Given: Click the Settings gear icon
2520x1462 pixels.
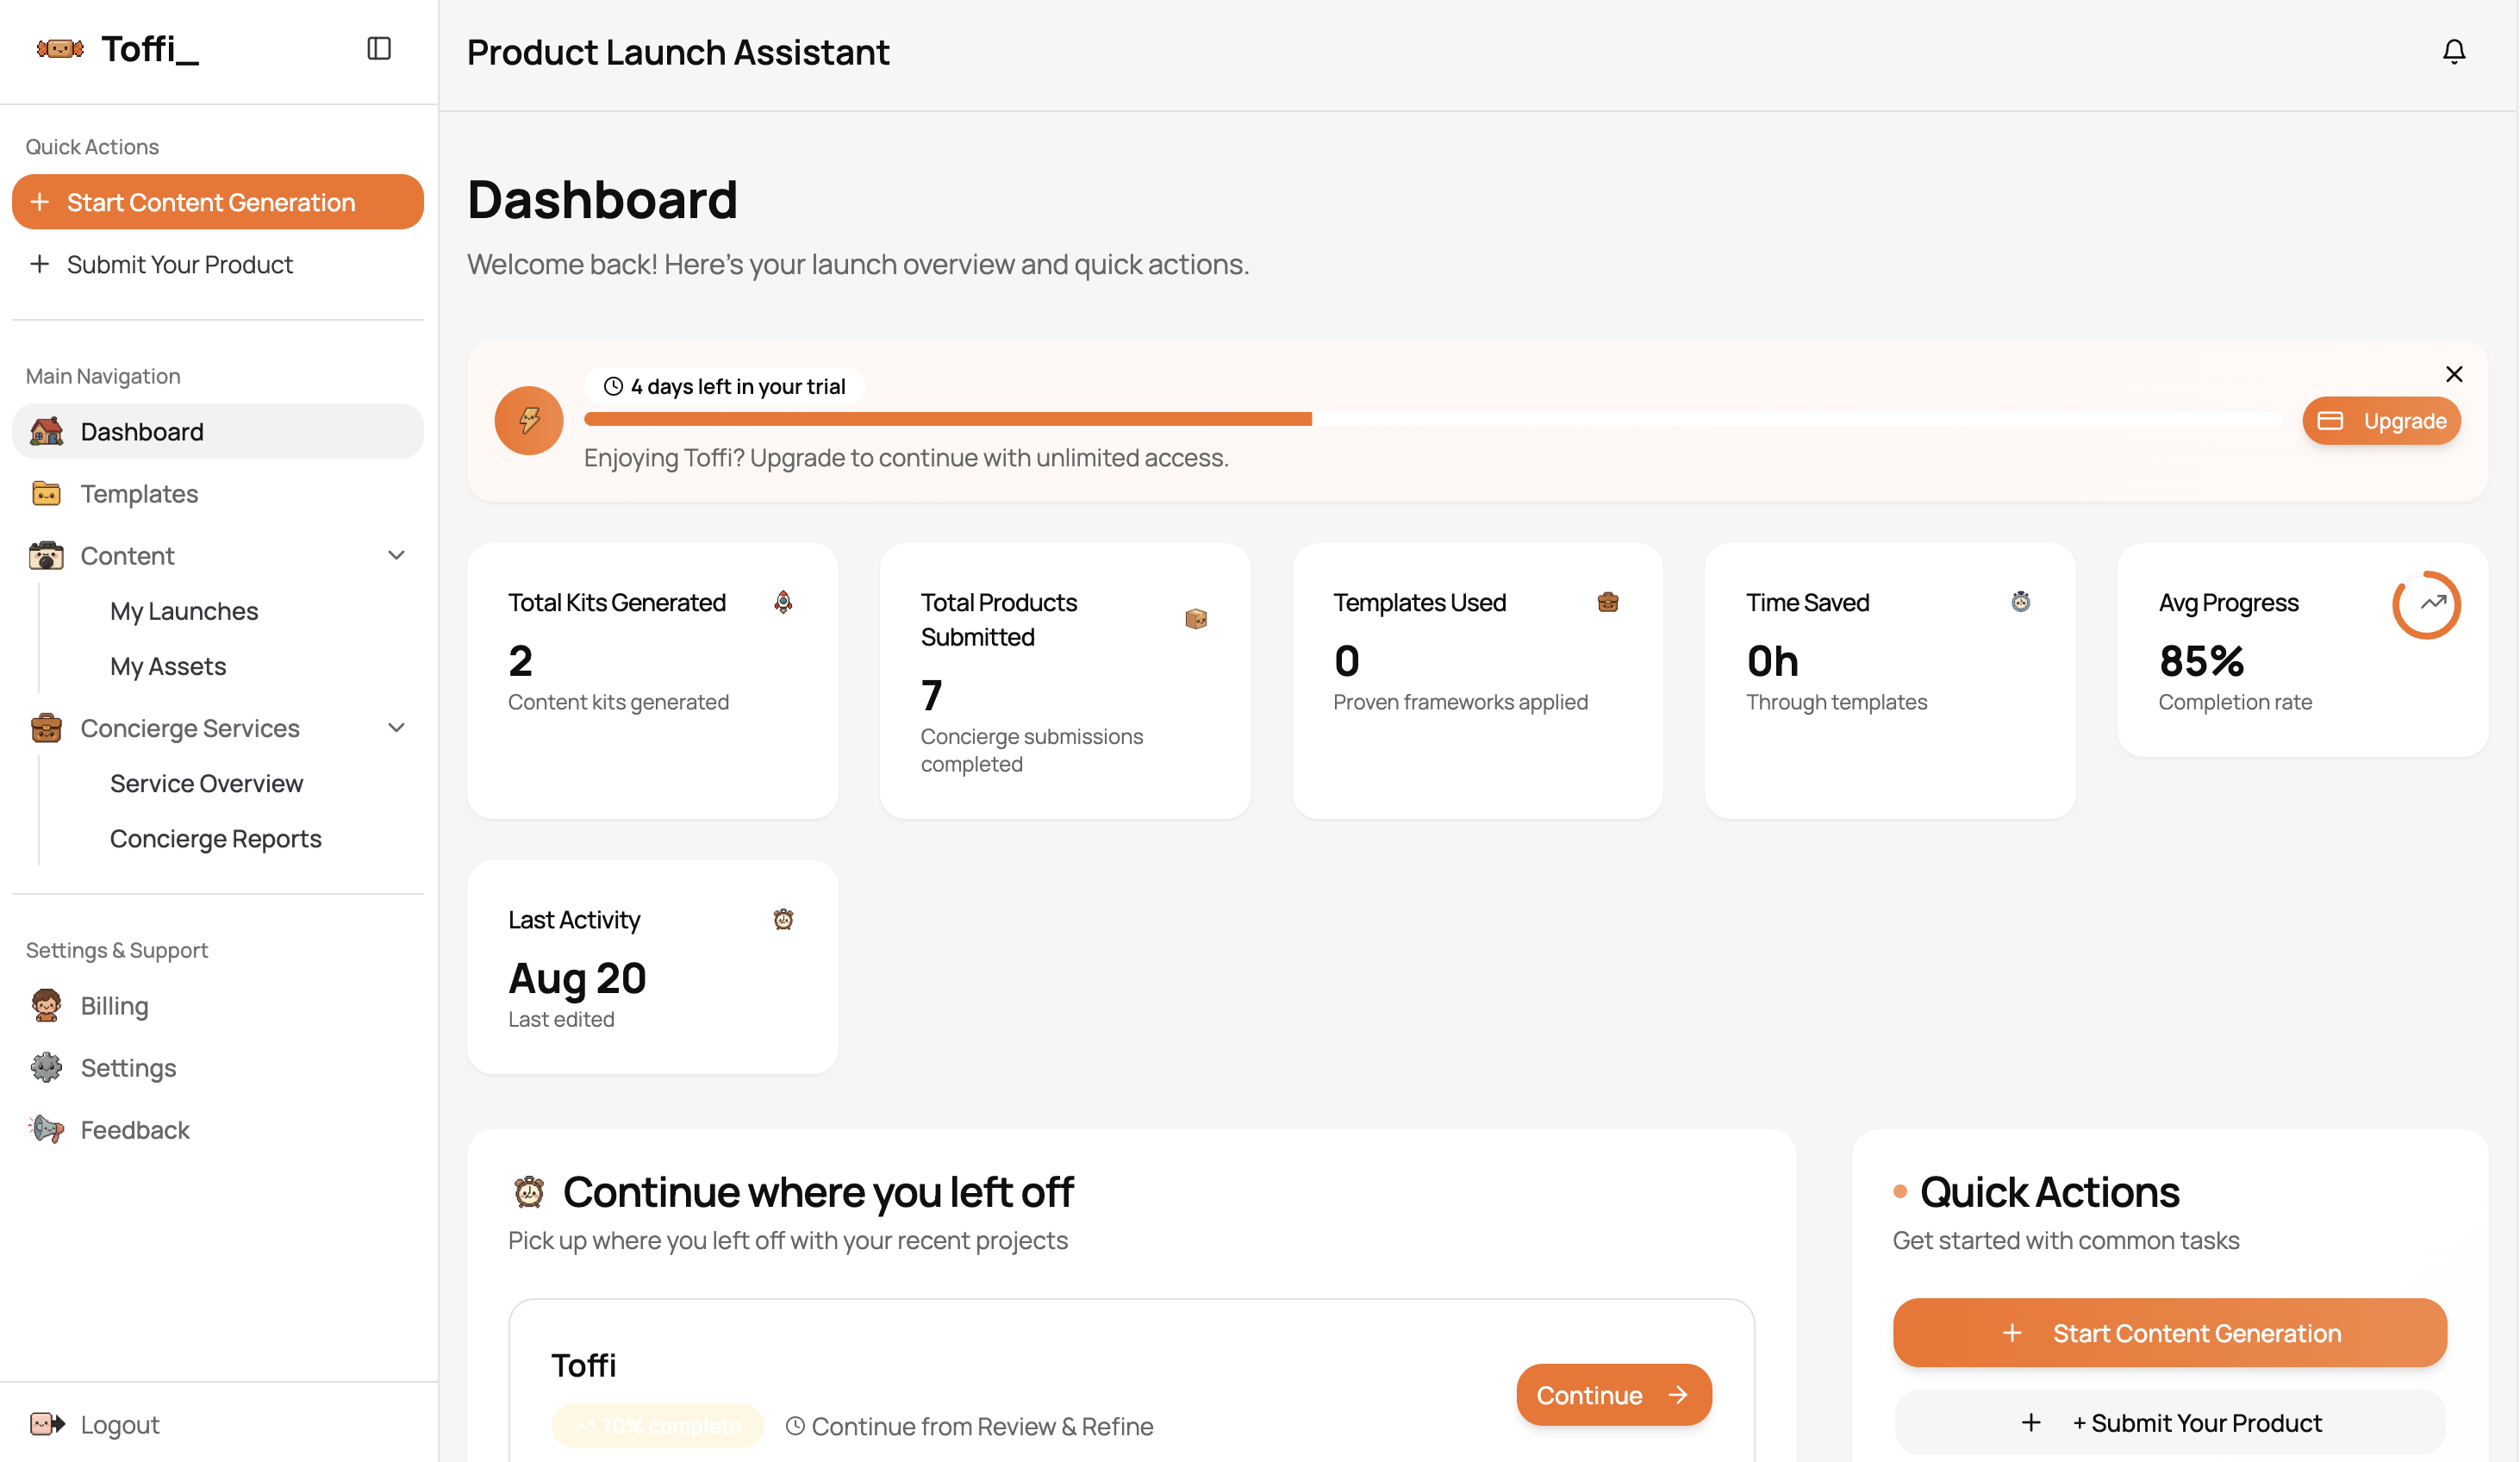Looking at the screenshot, I should click(x=46, y=1067).
